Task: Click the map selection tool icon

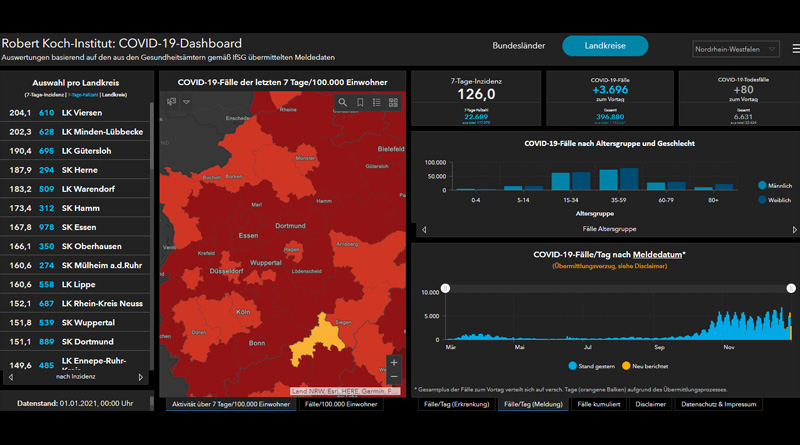Action: 171,102
